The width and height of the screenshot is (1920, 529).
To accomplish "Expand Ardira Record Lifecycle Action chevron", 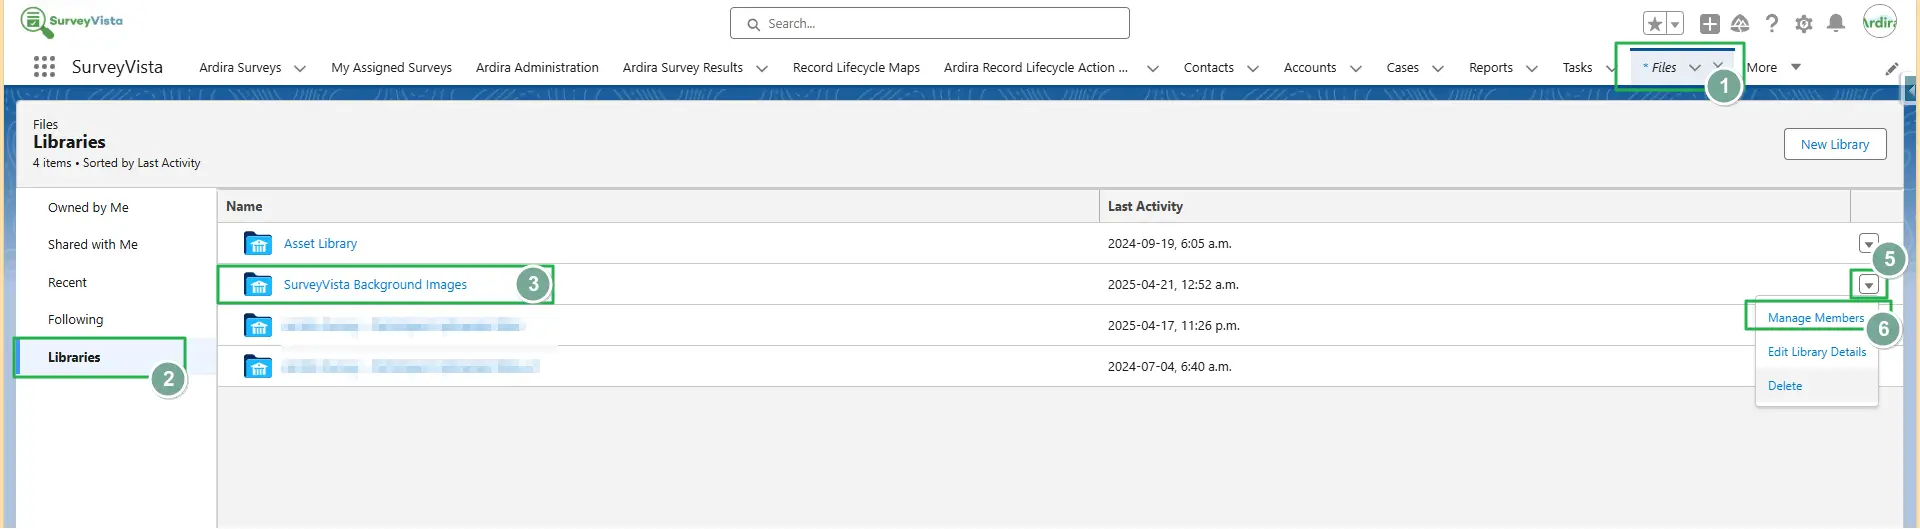I will point(1152,68).
